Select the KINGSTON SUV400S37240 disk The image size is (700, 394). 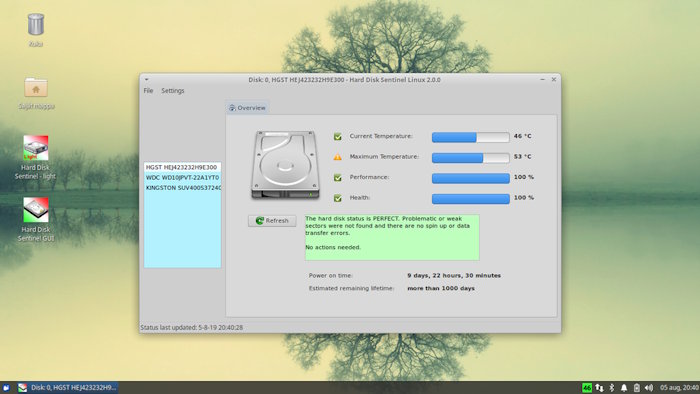point(182,188)
